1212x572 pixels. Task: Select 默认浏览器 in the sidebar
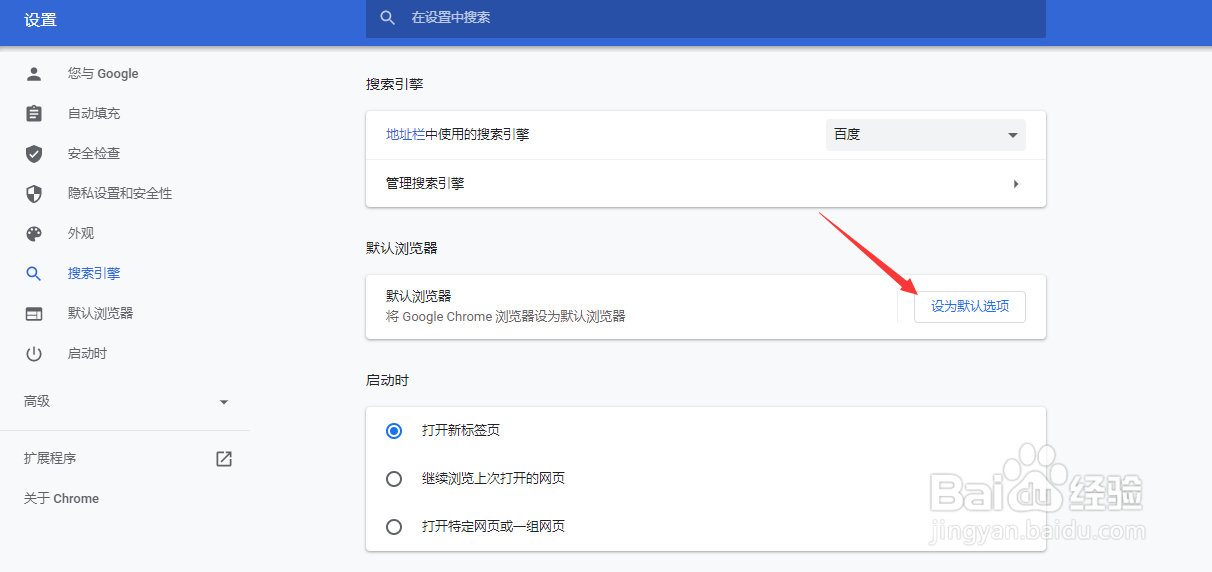[100, 313]
